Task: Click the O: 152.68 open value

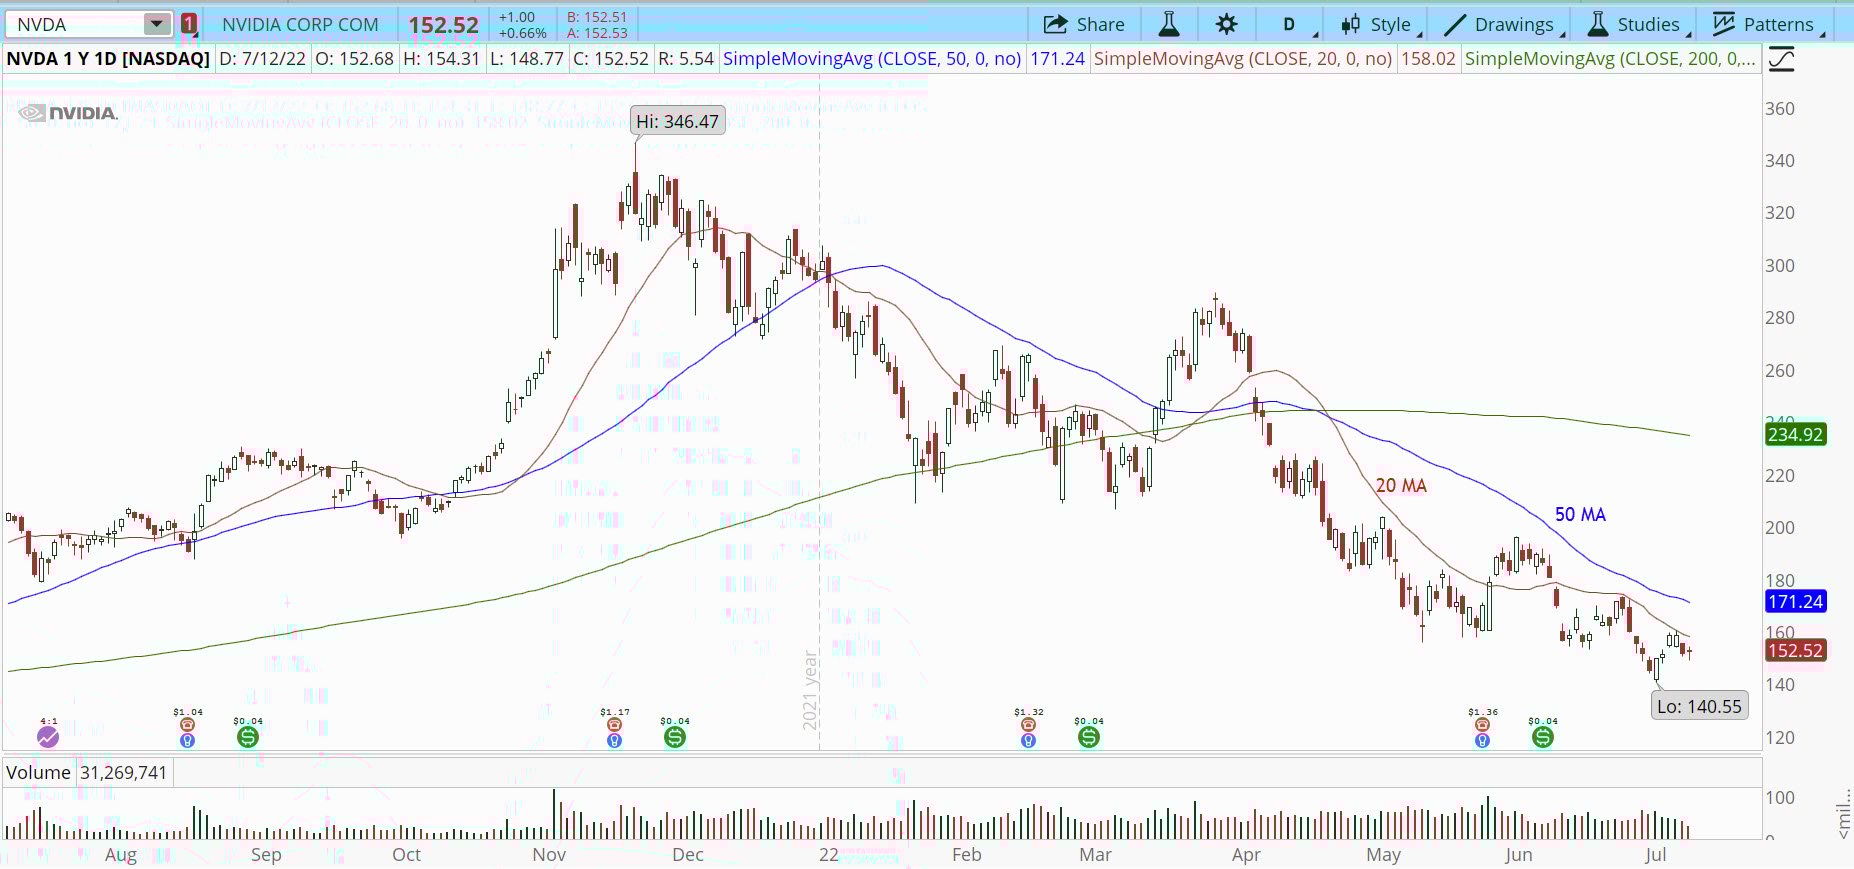Action: click(x=355, y=59)
